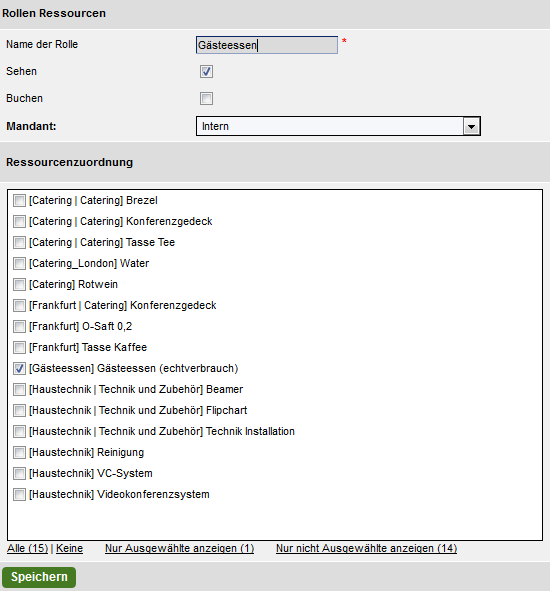This screenshot has height=591, width=550.
Task: Click the Name der Rolle text field
Action: click(267, 45)
